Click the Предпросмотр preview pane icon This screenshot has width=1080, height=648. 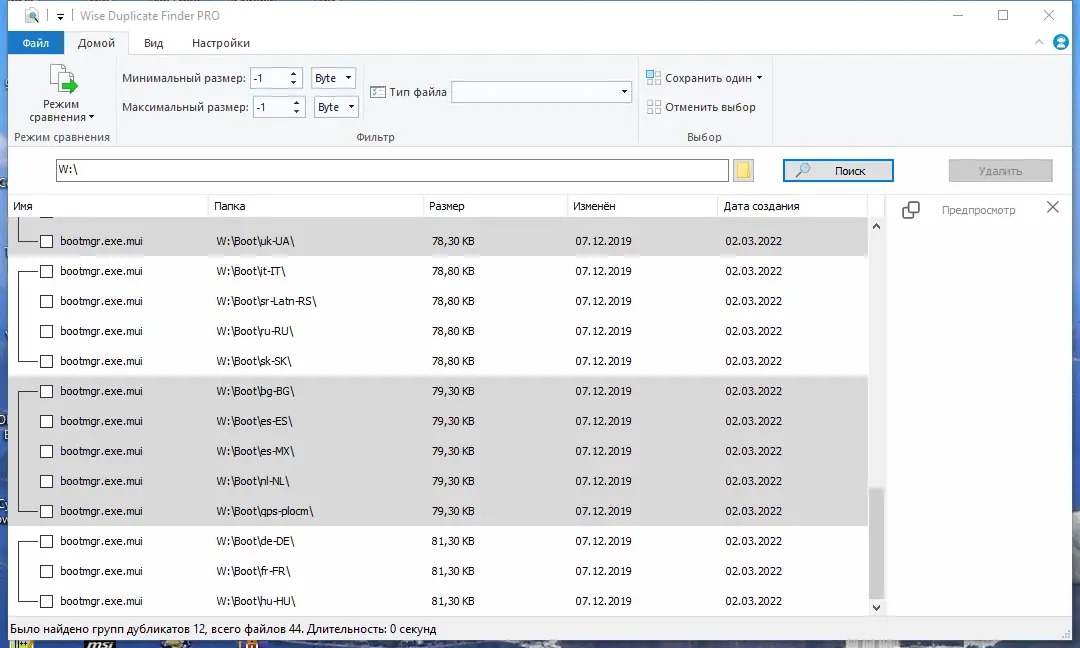[x=911, y=210]
